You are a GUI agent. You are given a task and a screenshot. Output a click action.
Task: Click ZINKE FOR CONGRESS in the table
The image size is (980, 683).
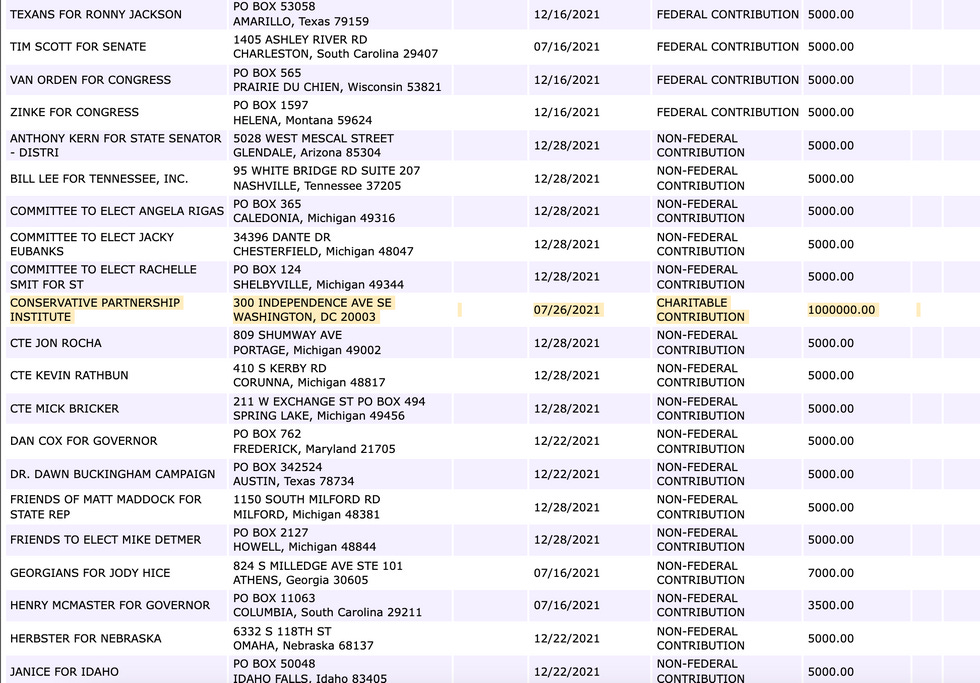(x=74, y=112)
